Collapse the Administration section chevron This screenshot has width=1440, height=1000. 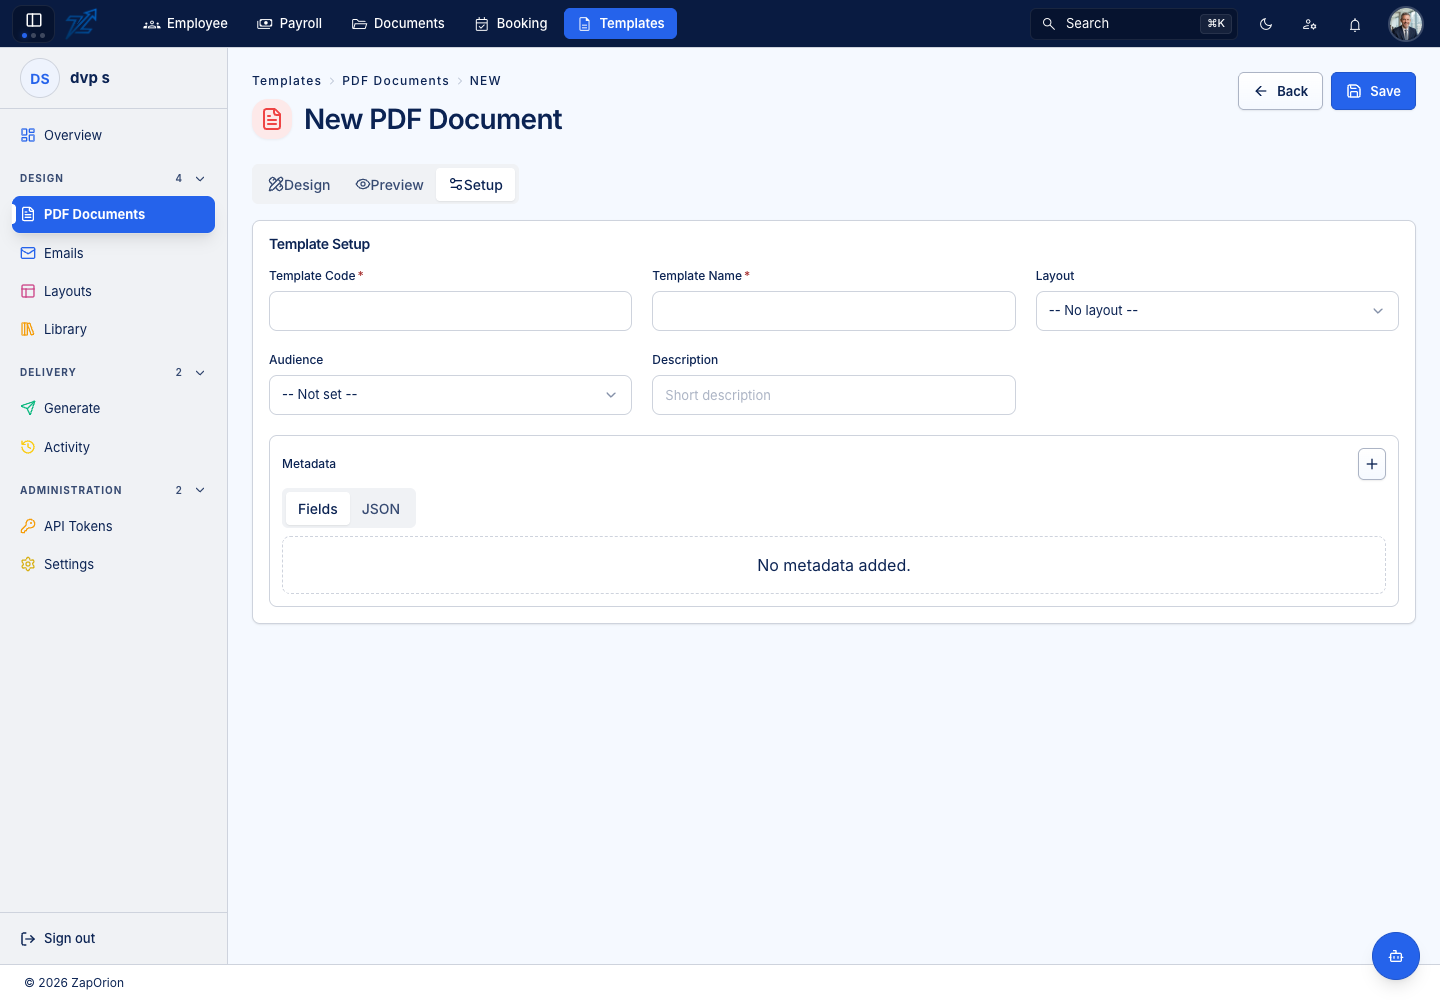[x=200, y=491]
